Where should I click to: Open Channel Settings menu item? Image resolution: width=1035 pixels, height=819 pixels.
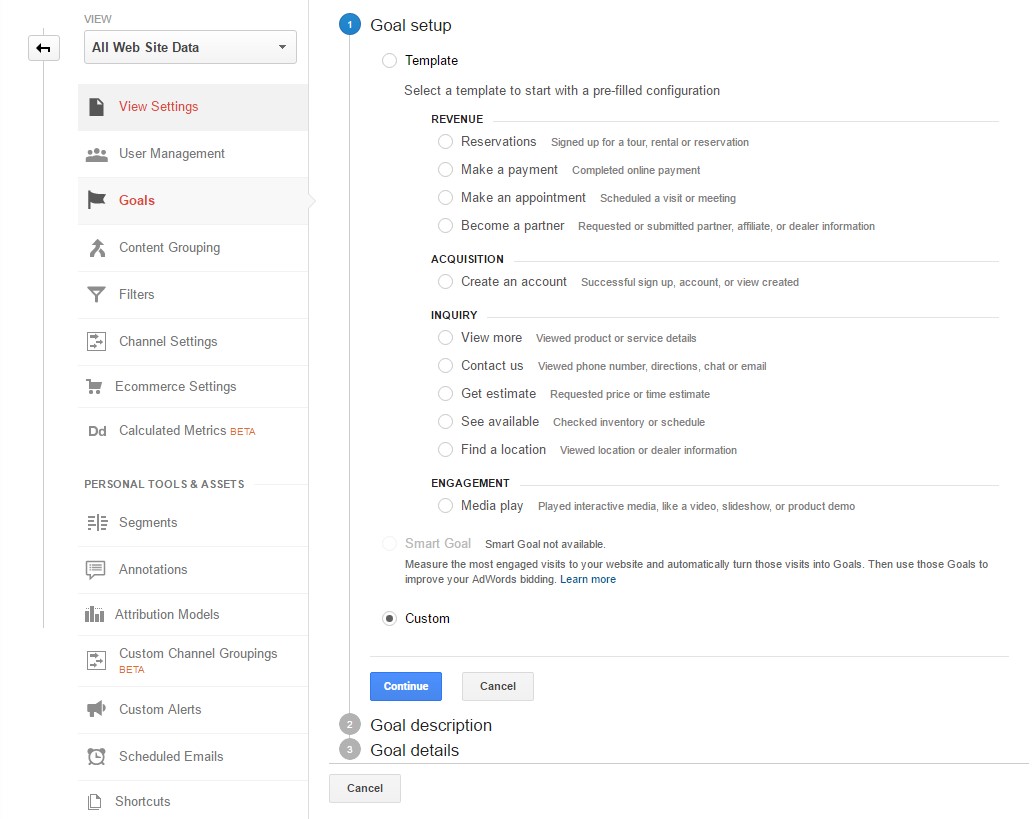pos(193,341)
